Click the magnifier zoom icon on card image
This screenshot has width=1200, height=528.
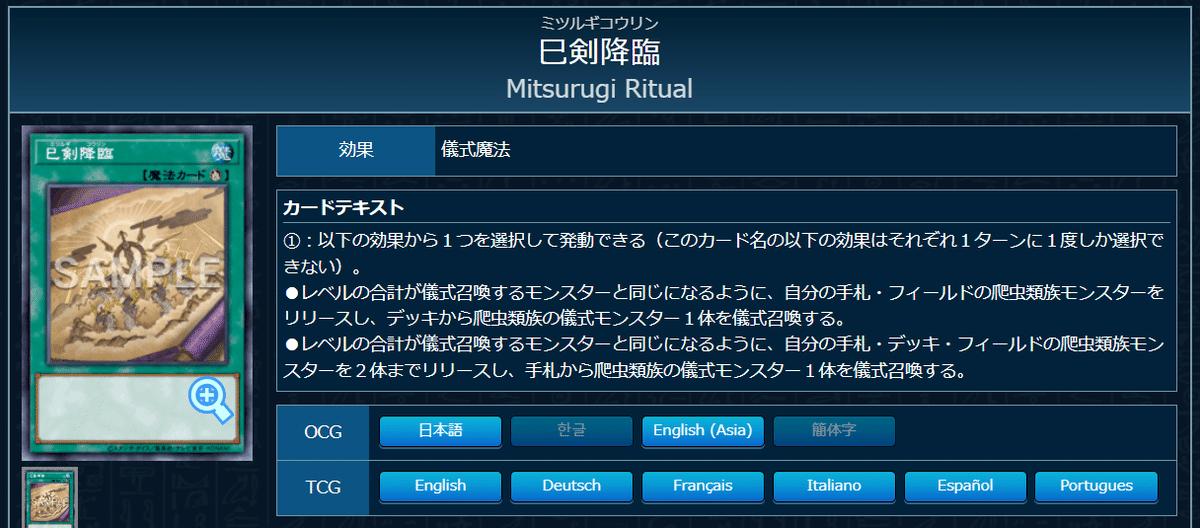tap(210, 401)
